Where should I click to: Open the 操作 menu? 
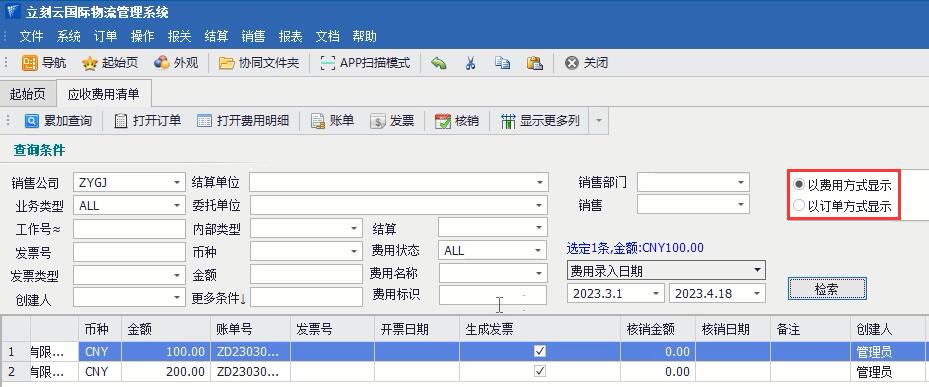pos(142,37)
